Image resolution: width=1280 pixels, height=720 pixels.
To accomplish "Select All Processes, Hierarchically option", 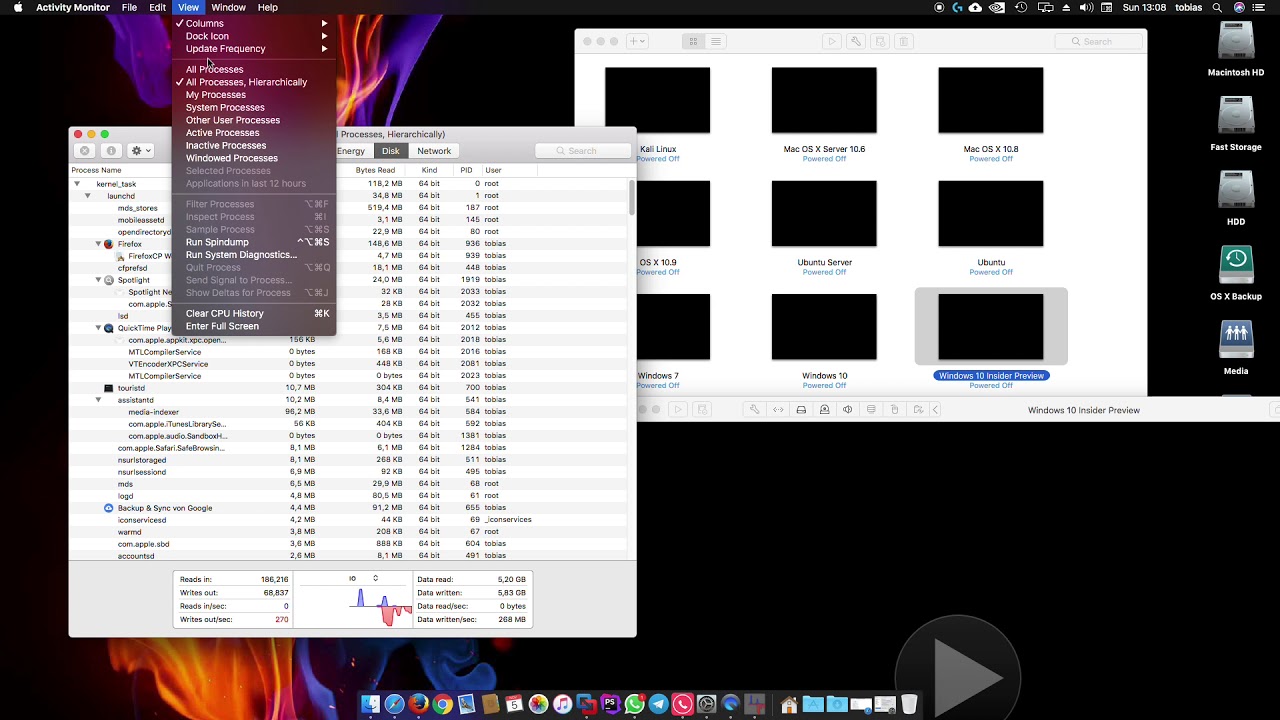I will 256,82.
